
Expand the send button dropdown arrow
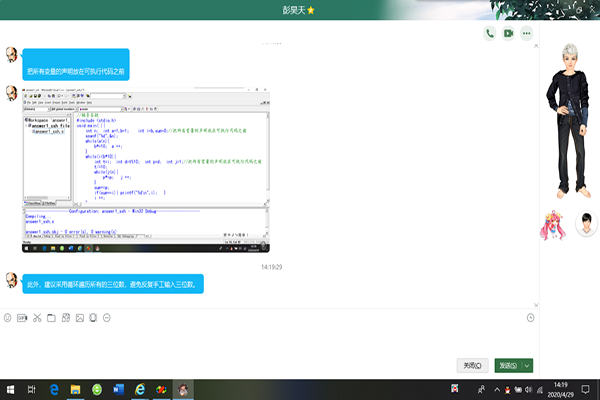click(x=527, y=366)
